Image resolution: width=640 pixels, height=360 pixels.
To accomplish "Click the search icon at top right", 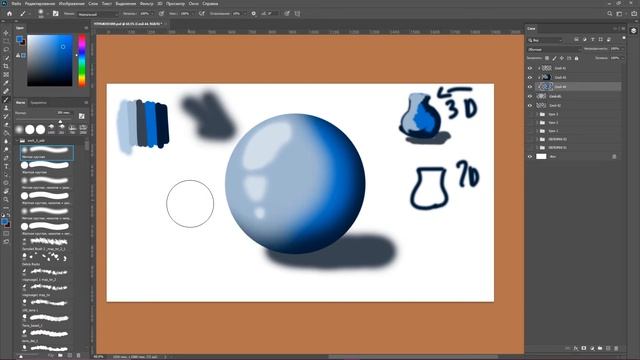I will [x=610, y=13].
